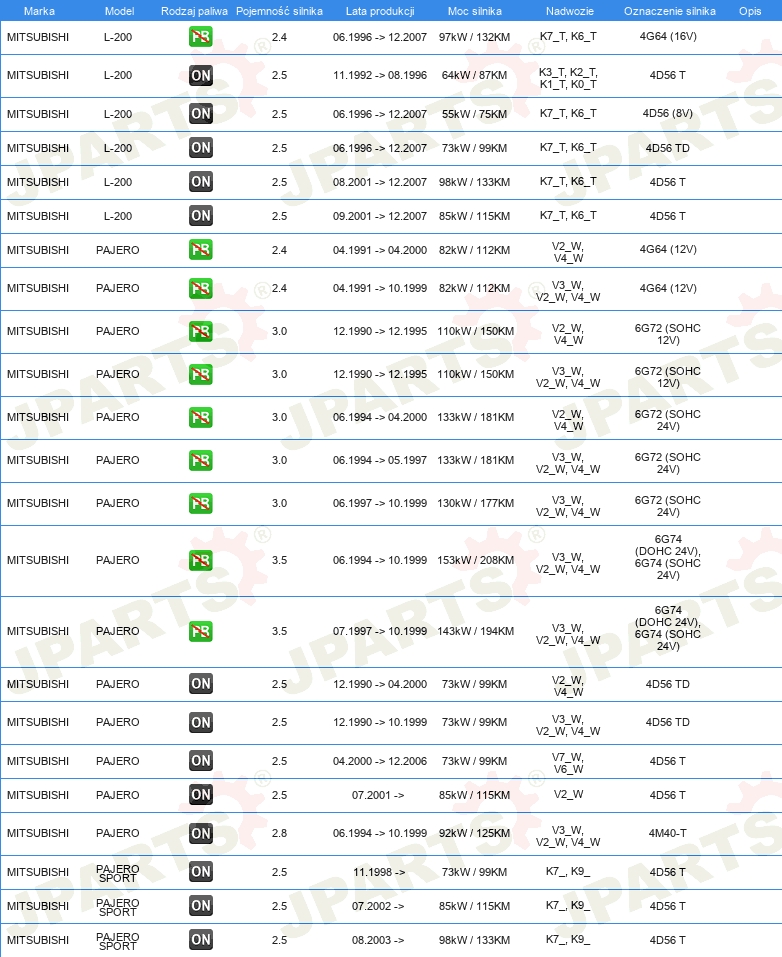Click the Rodzaj paliwa column header

(x=194, y=11)
